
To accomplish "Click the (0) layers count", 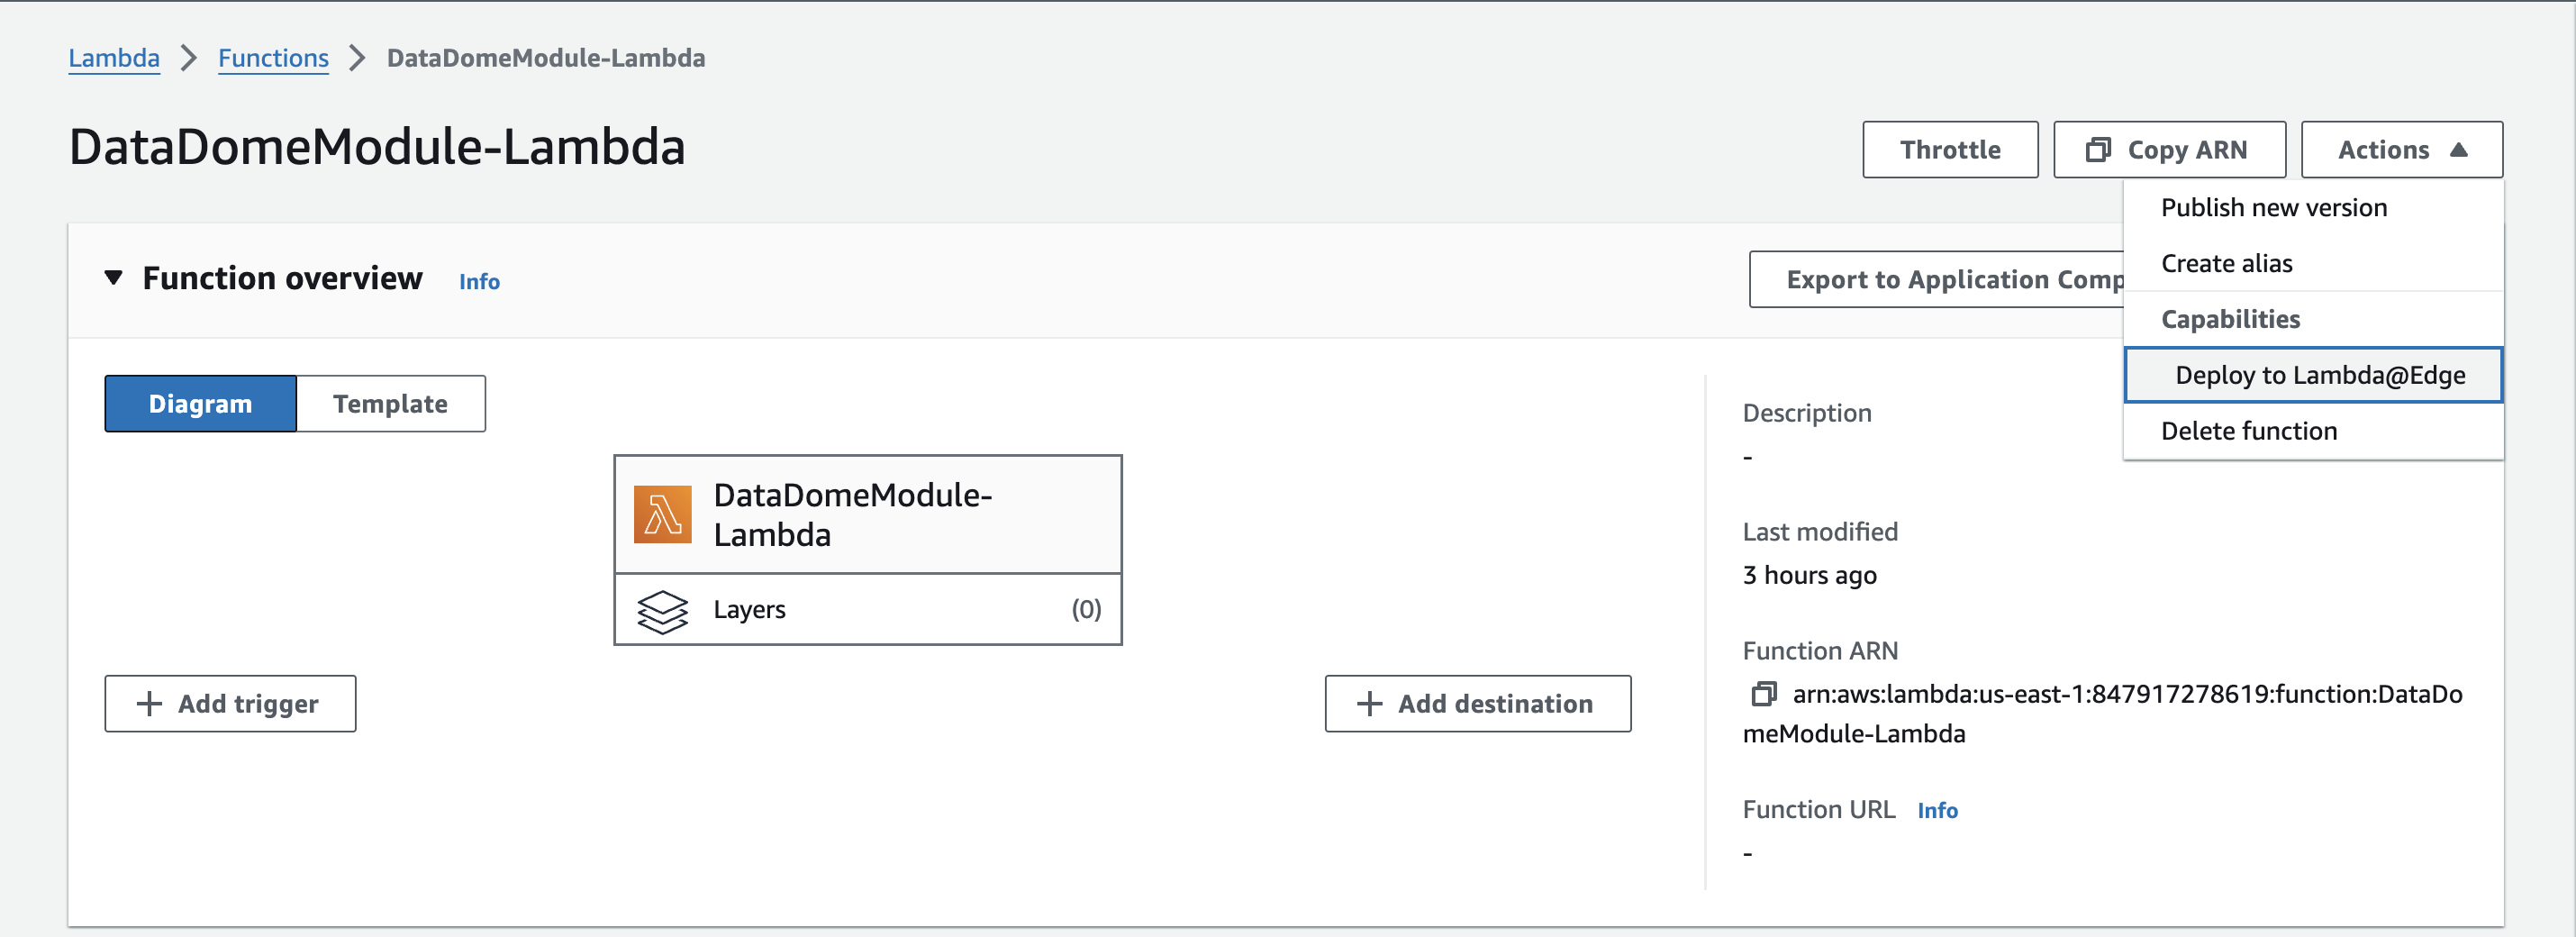I will click(1086, 609).
